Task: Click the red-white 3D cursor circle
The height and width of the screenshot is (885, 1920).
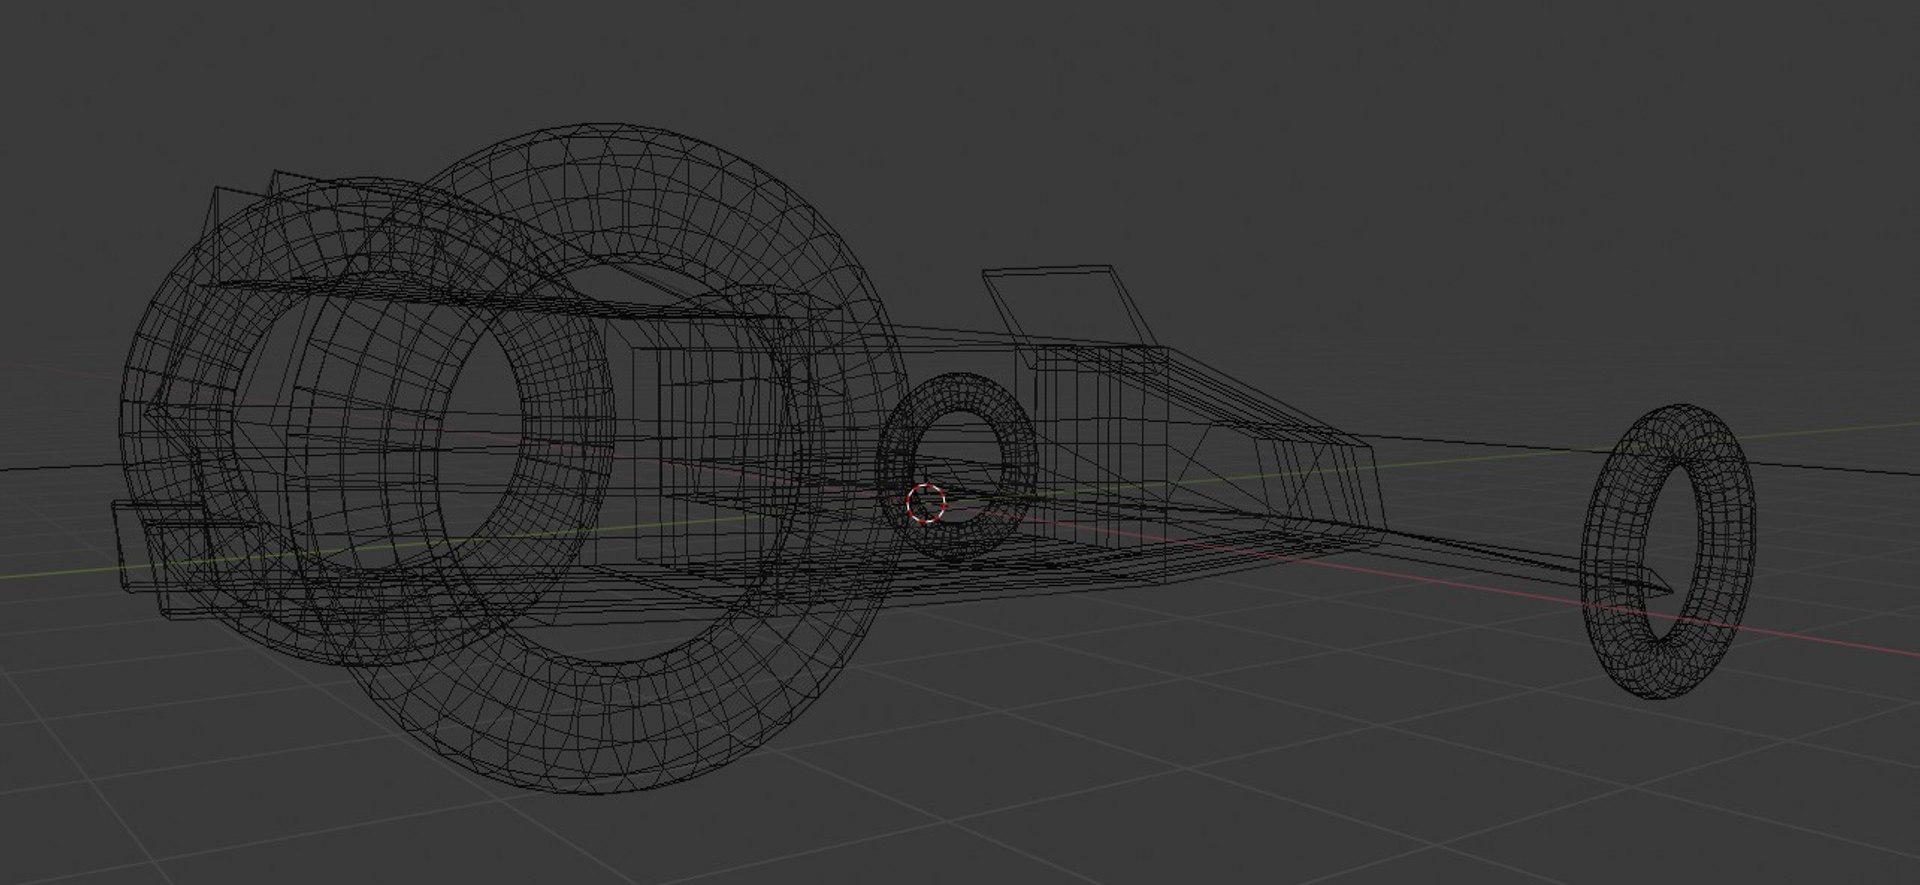Action: 926,503
